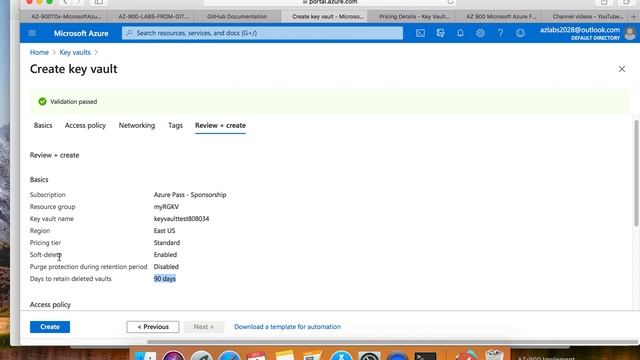
Task: Click the Key vaults breadcrumb link
Action: click(x=75, y=52)
